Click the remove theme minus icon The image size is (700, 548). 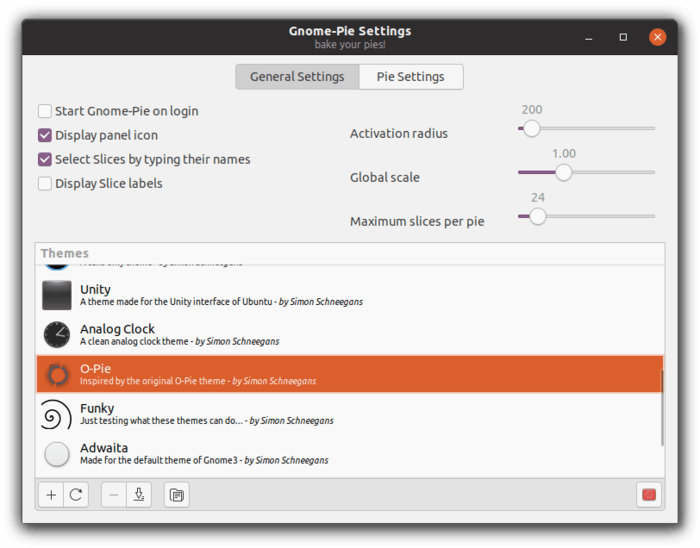tap(114, 495)
